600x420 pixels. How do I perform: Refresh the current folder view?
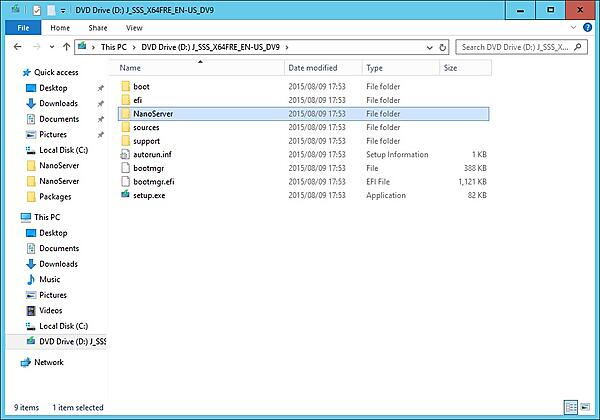(x=442, y=47)
